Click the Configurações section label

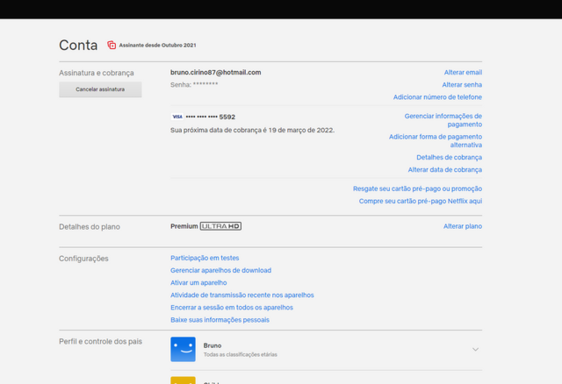pyautogui.click(x=84, y=259)
